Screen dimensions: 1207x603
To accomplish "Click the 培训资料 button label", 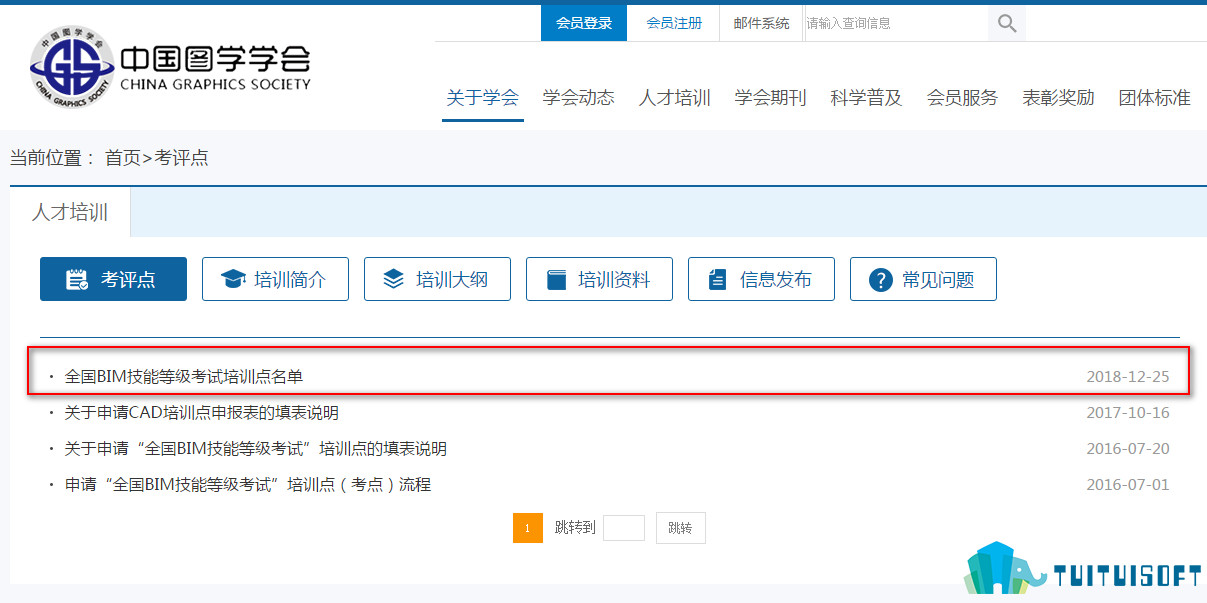I will pos(614,280).
